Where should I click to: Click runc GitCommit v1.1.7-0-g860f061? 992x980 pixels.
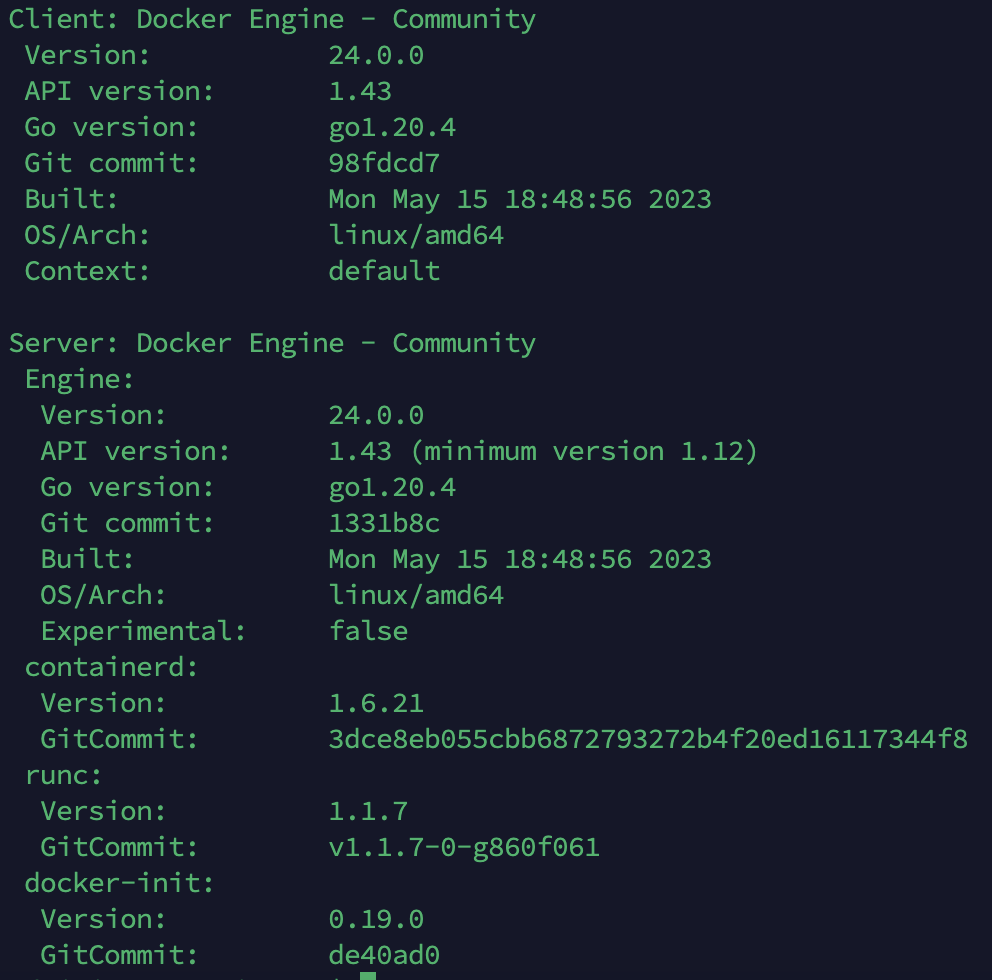(x=464, y=848)
